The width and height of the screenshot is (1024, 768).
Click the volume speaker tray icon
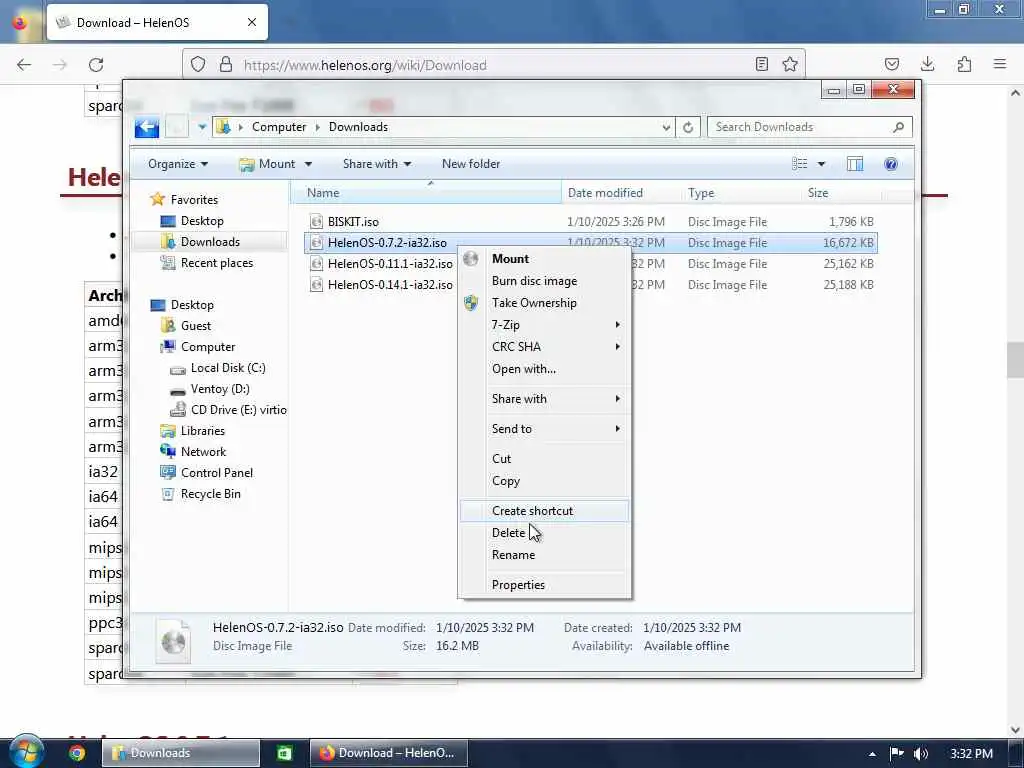click(920, 754)
